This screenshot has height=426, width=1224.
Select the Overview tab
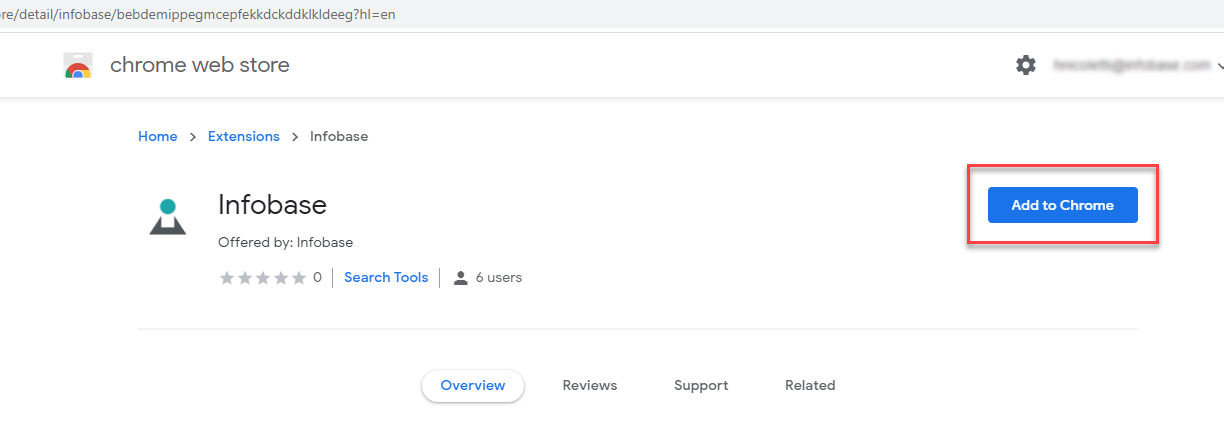pyautogui.click(x=473, y=386)
